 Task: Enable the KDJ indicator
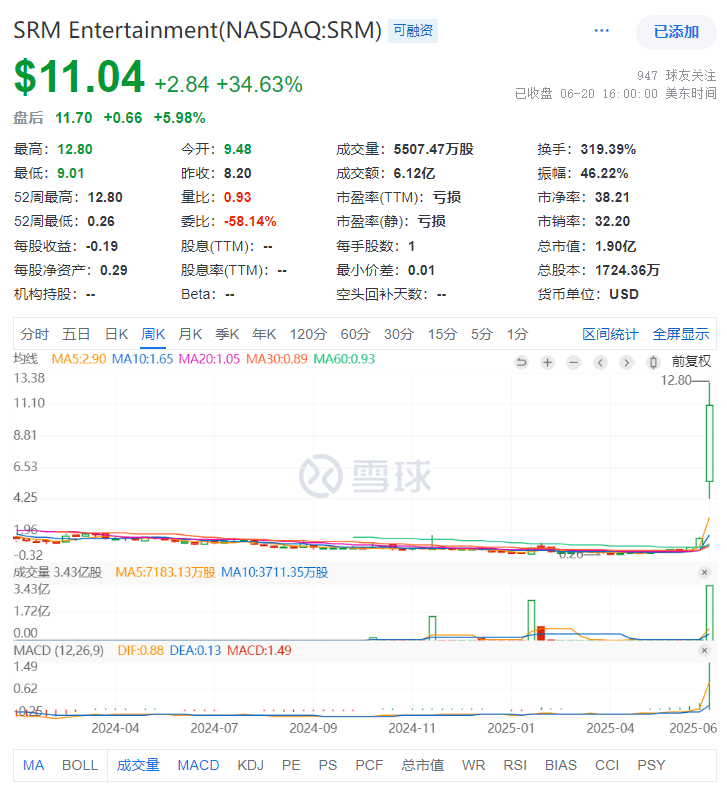pos(250,765)
